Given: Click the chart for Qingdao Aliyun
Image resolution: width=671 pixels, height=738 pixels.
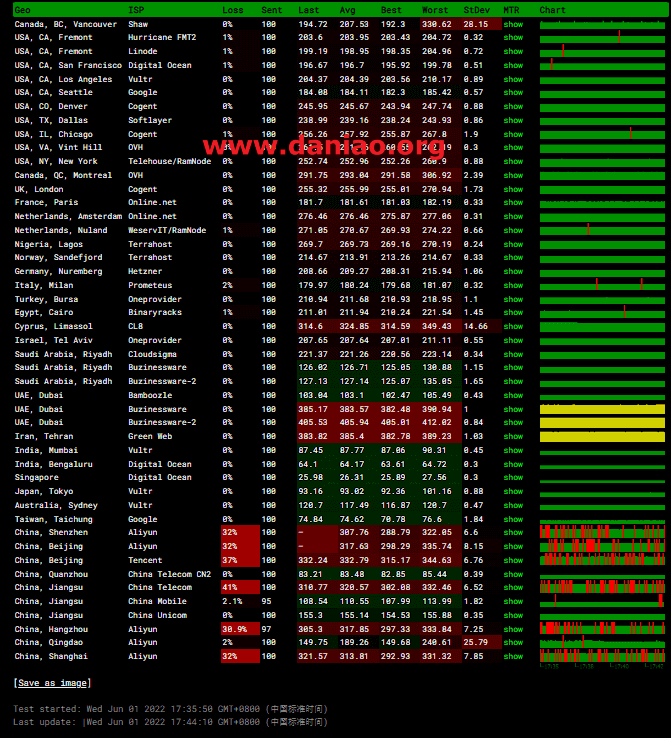Looking at the screenshot, I should (602, 642).
